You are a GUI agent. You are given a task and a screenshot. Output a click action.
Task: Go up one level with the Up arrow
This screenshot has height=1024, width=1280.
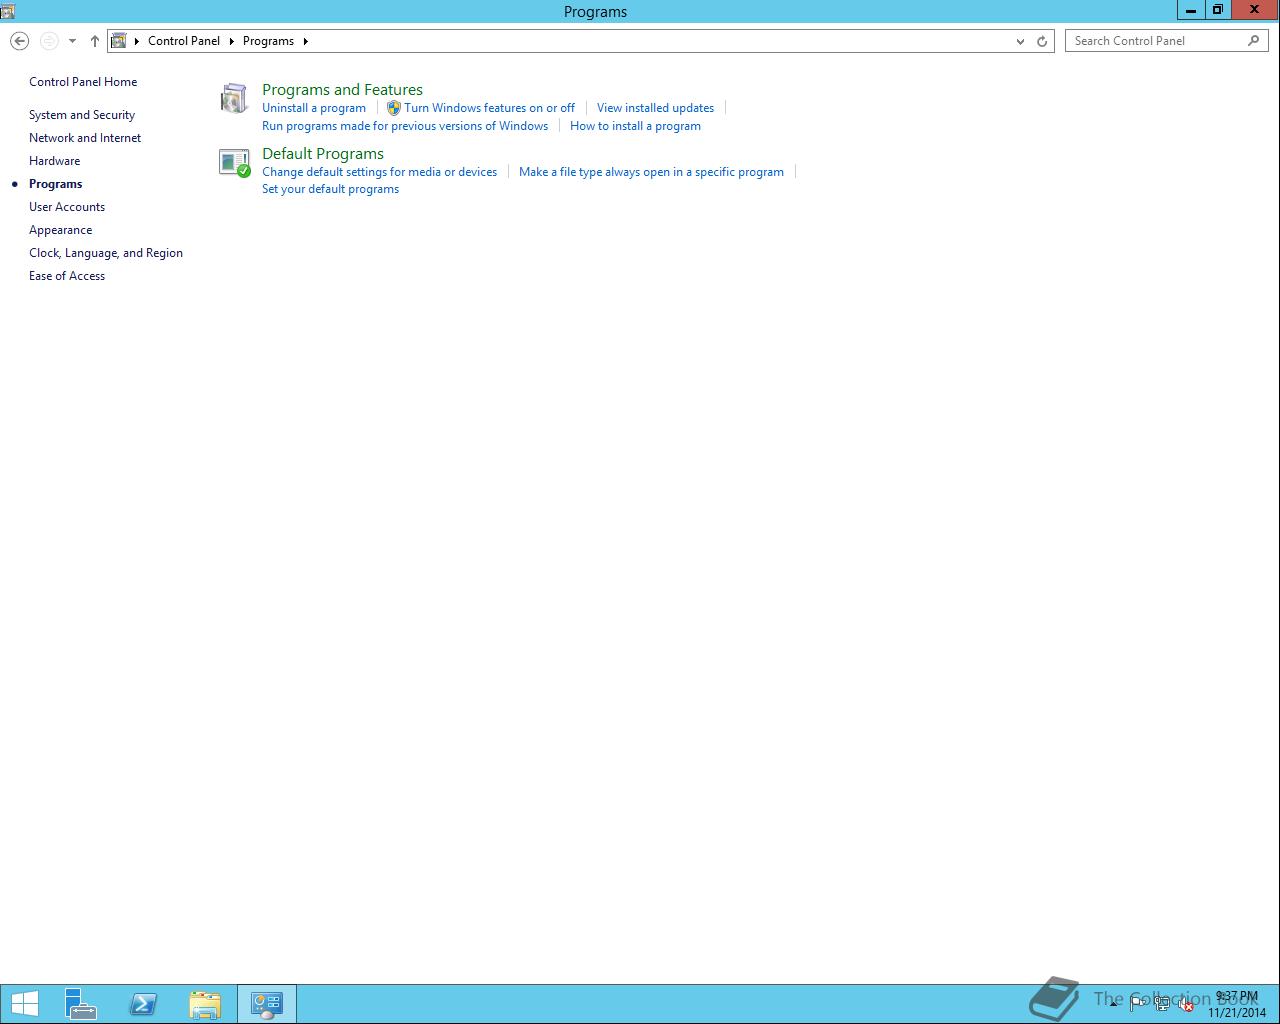94,41
